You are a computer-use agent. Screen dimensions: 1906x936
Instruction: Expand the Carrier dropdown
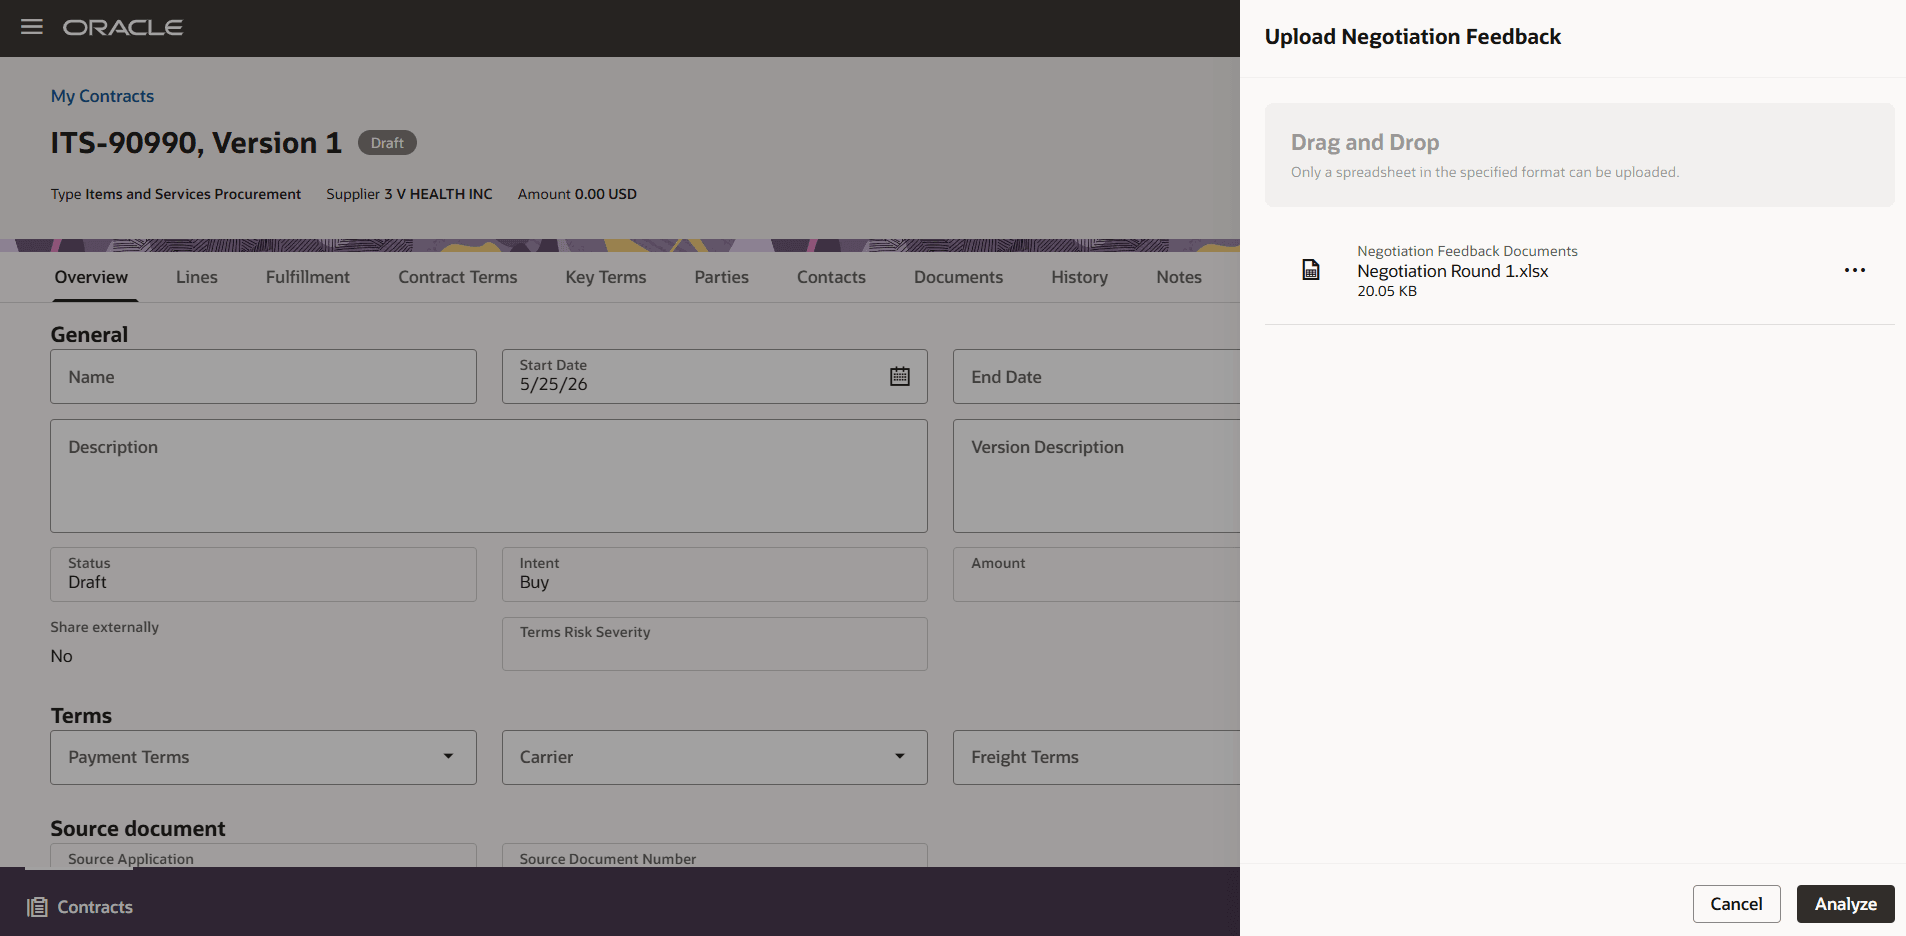pos(900,757)
